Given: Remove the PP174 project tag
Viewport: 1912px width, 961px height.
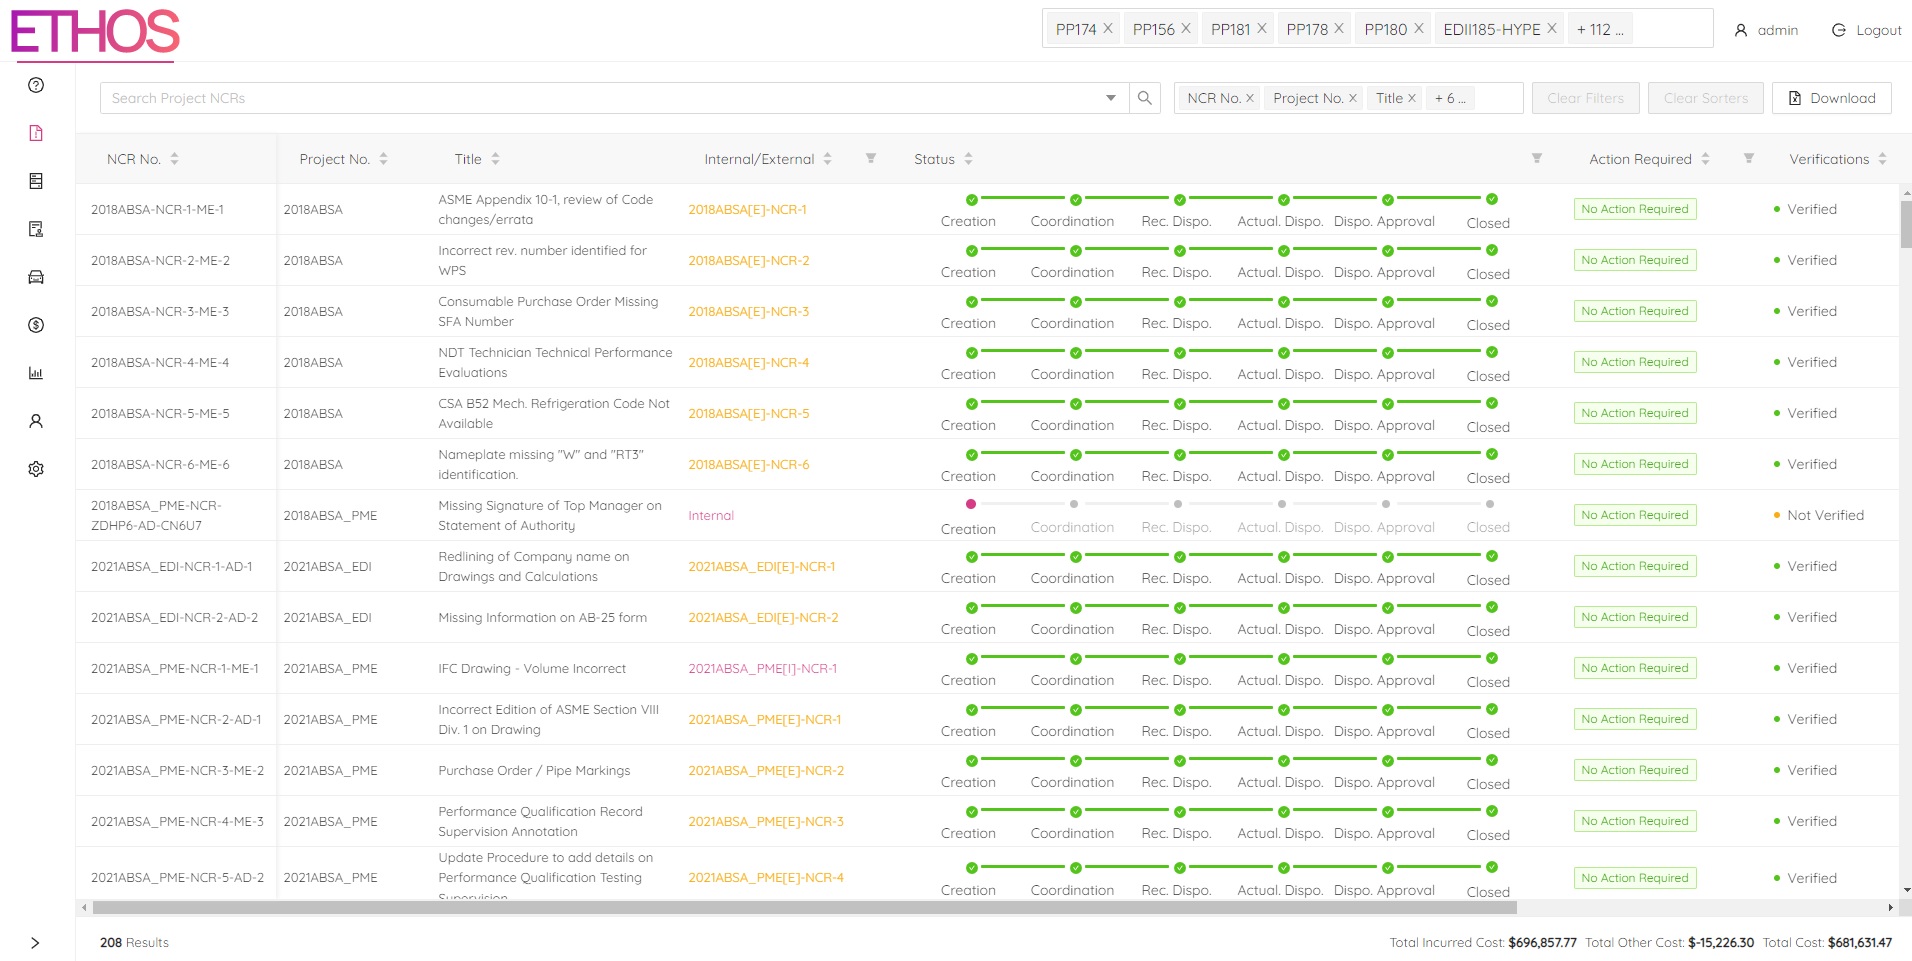Looking at the screenshot, I should [x=1108, y=29].
